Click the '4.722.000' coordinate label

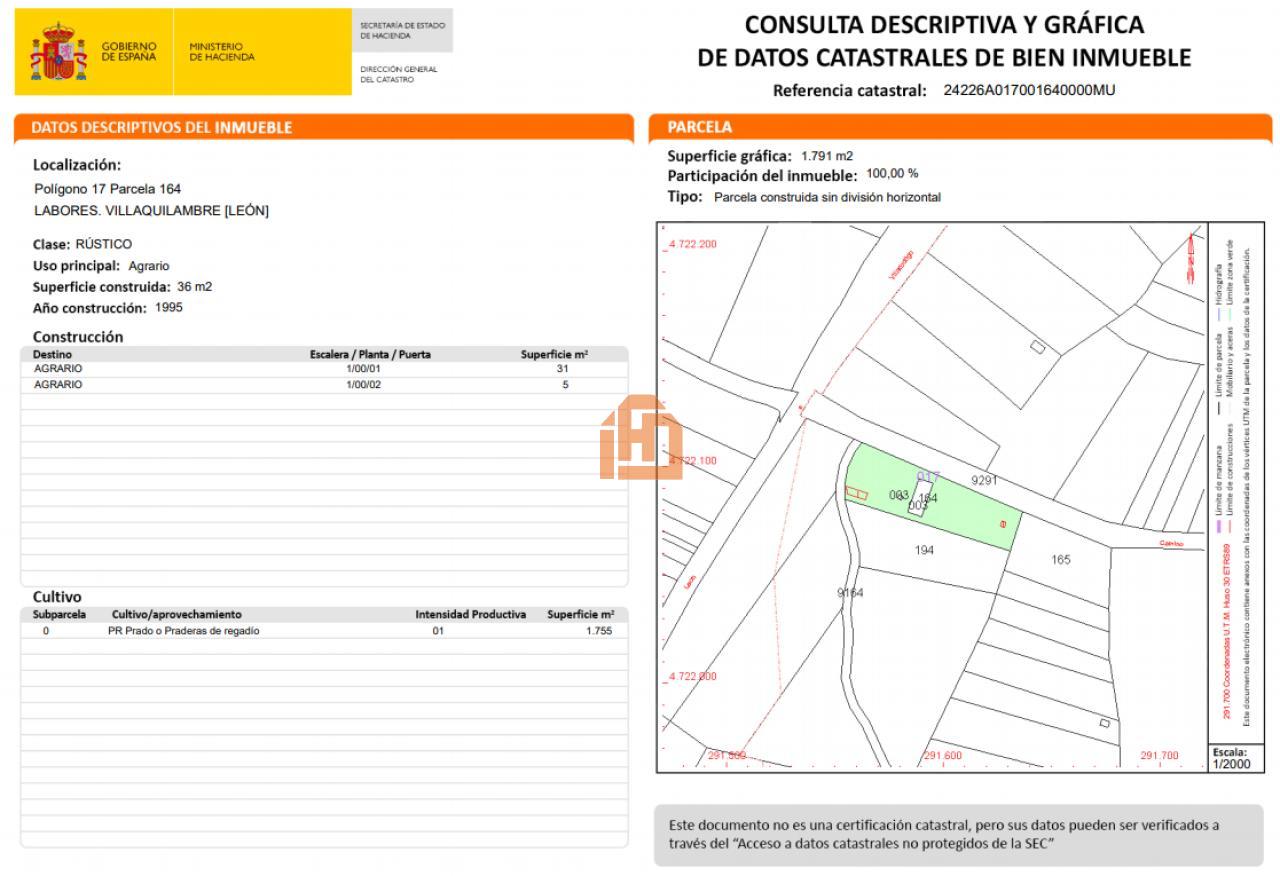tap(692, 676)
